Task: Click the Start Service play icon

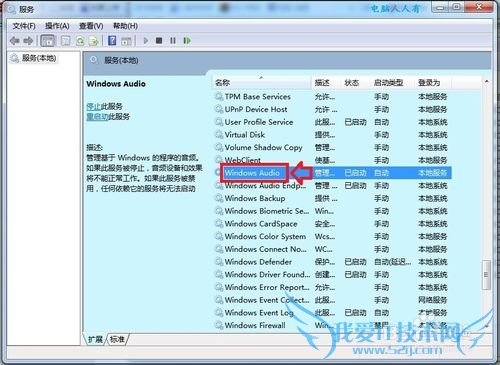Action: point(146,41)
